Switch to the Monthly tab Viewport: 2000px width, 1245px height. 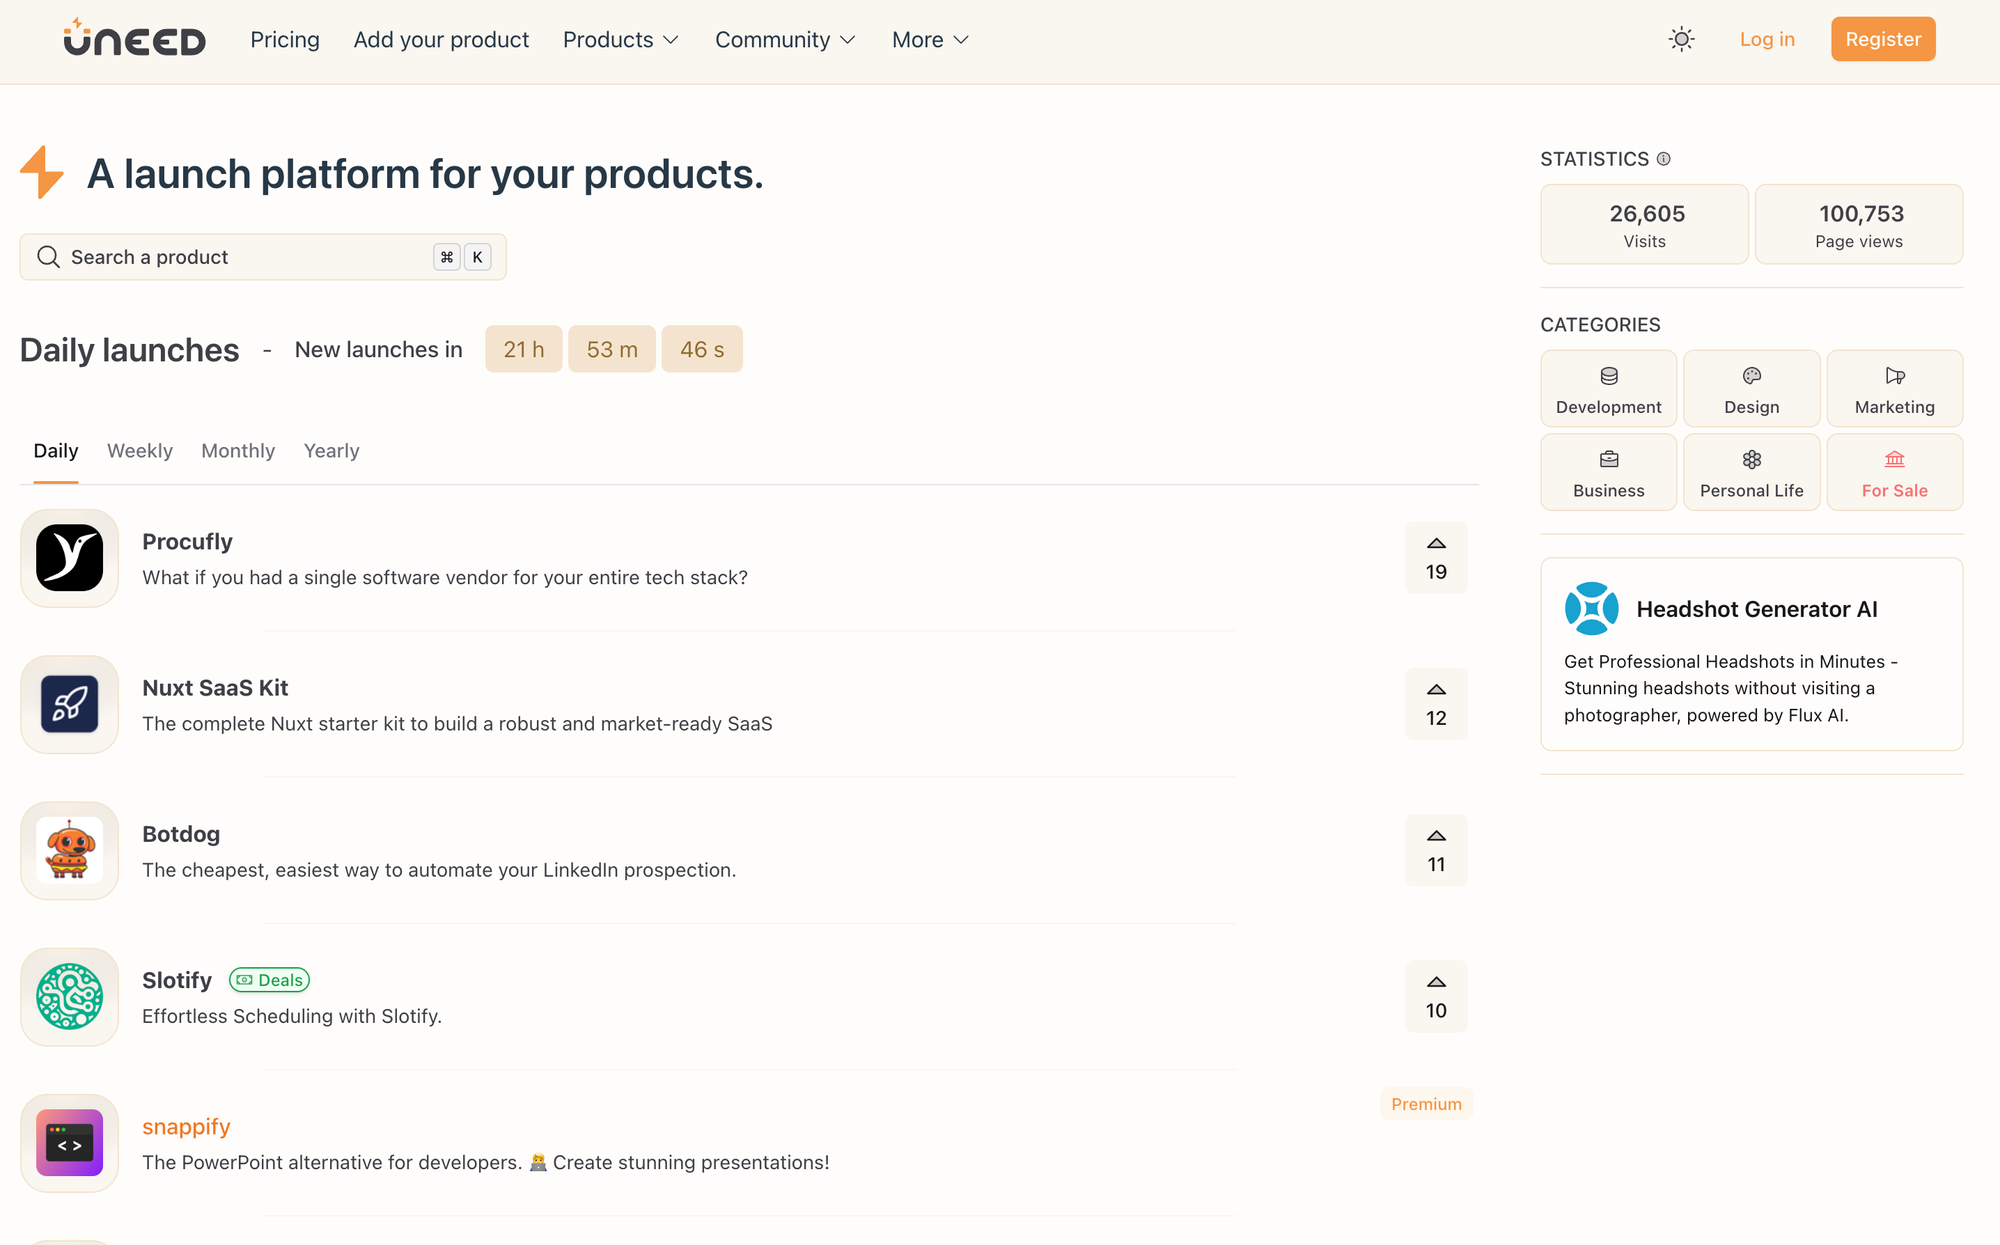pos(238,451)
